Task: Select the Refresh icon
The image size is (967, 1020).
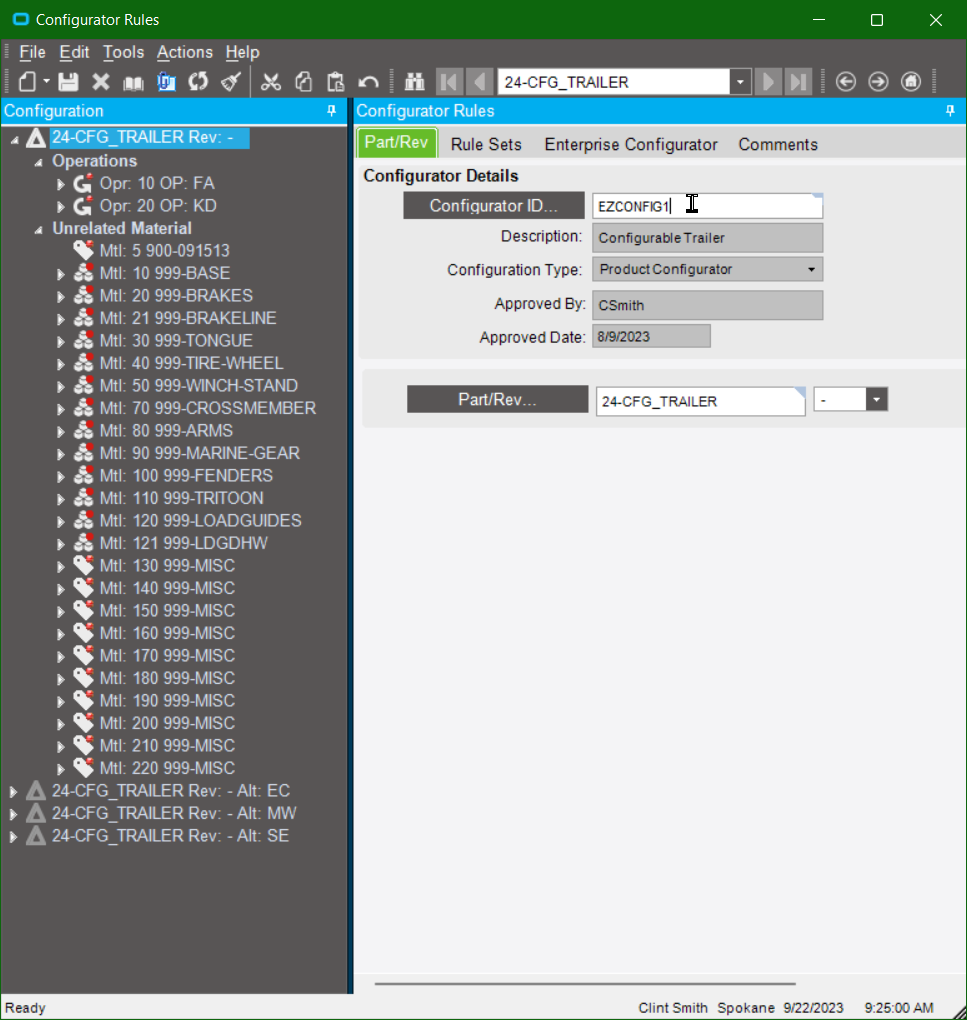Action: (198, 81)
